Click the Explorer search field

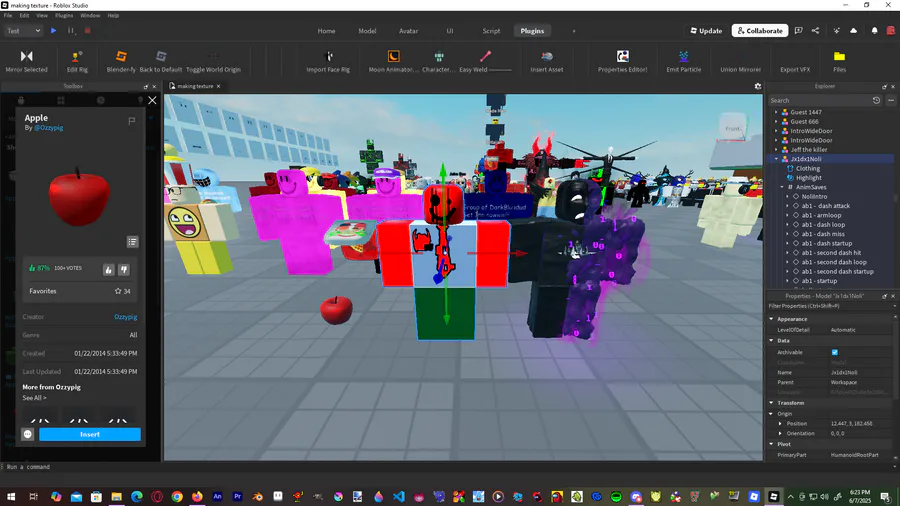click(x=818, y=100)
